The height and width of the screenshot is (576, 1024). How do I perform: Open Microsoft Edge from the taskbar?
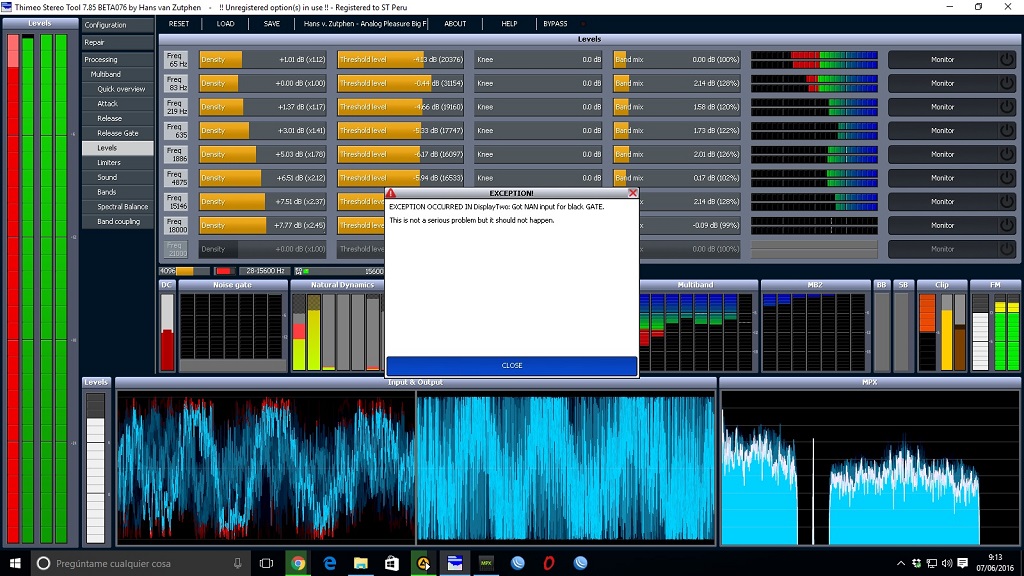329,563
